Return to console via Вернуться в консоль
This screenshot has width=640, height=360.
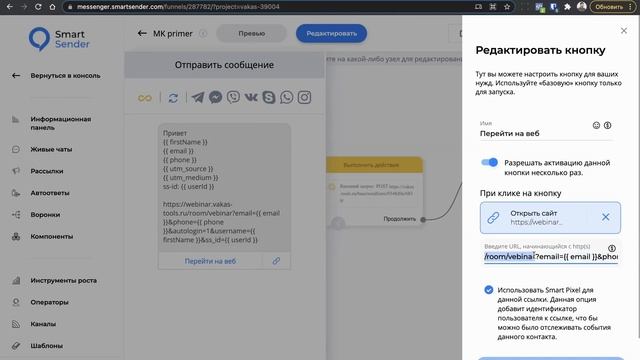[x=56, y=76]
